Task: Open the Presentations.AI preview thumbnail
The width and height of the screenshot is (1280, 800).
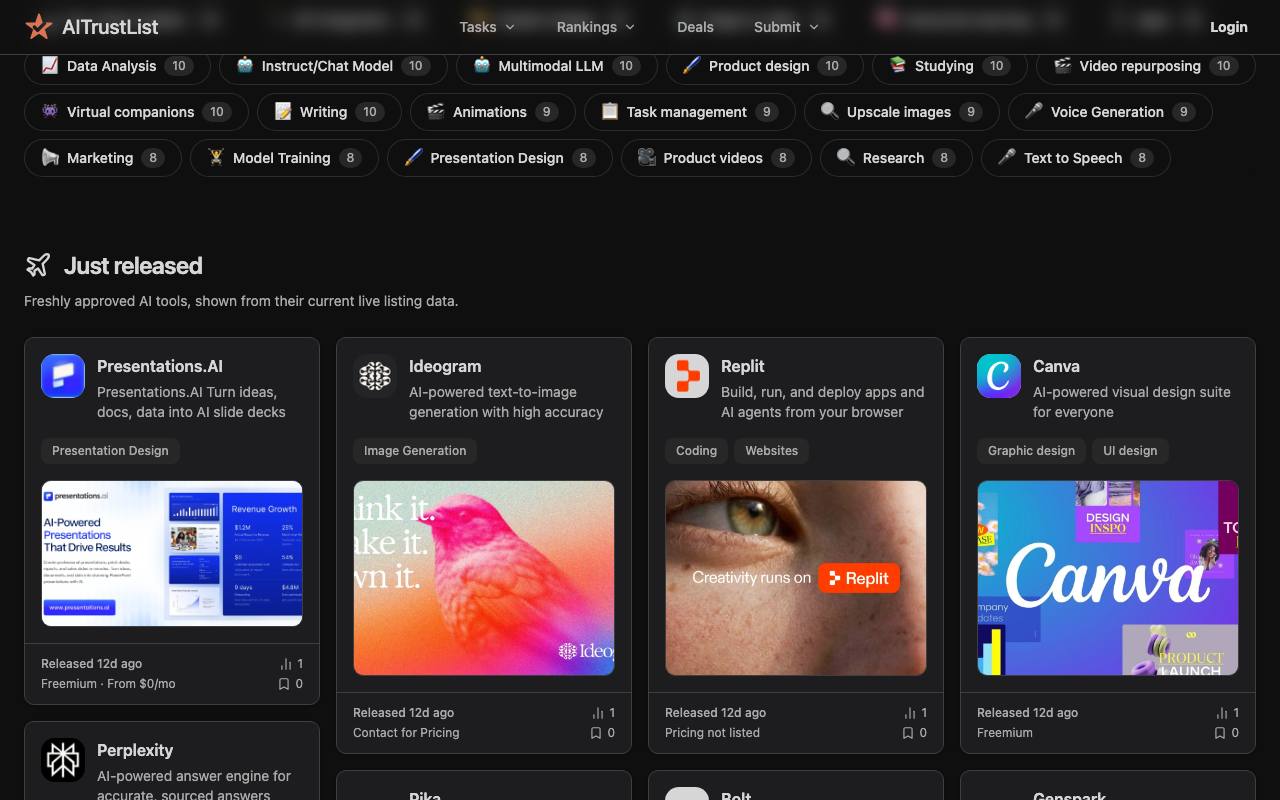Action: 172,553
